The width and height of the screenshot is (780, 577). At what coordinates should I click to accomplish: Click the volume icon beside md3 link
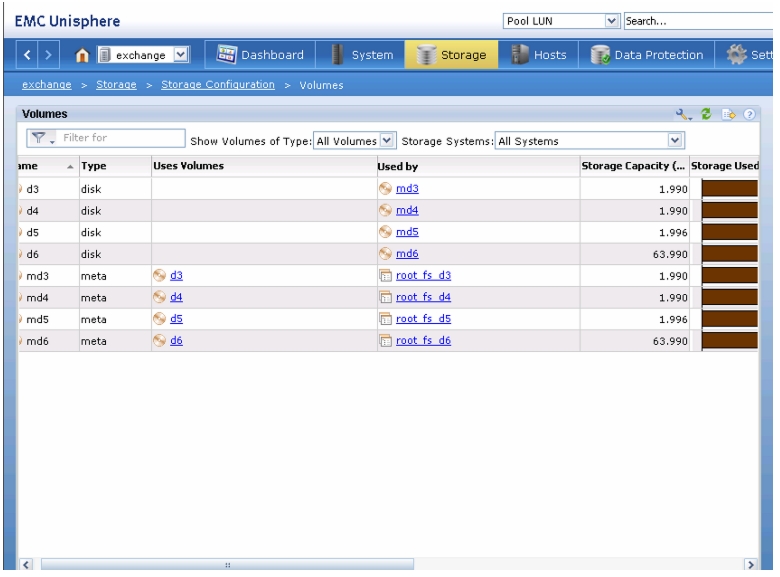coord(385,189)
